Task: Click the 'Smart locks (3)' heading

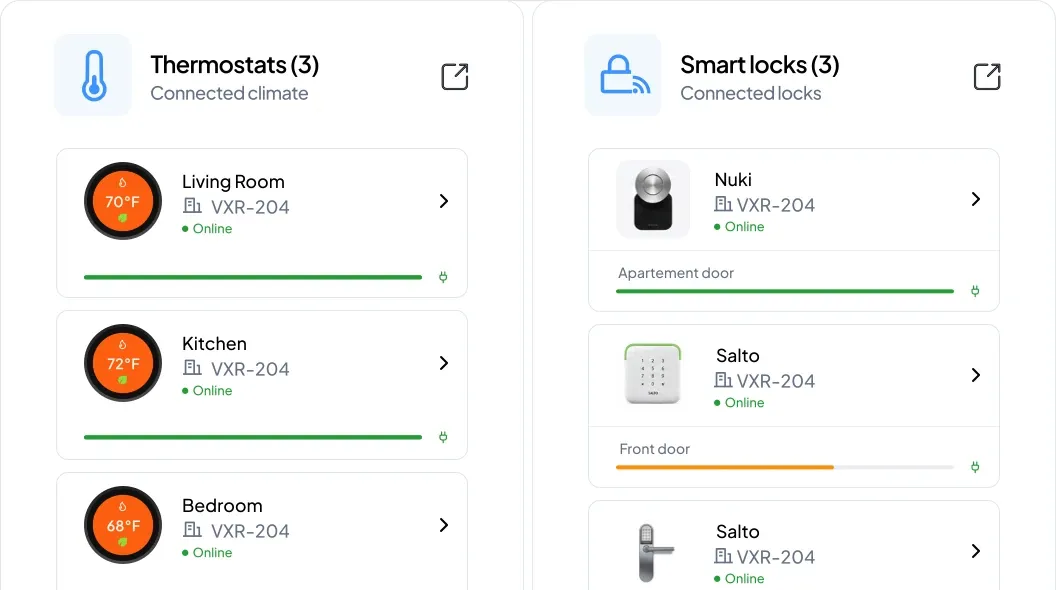Action: (760, 65)
